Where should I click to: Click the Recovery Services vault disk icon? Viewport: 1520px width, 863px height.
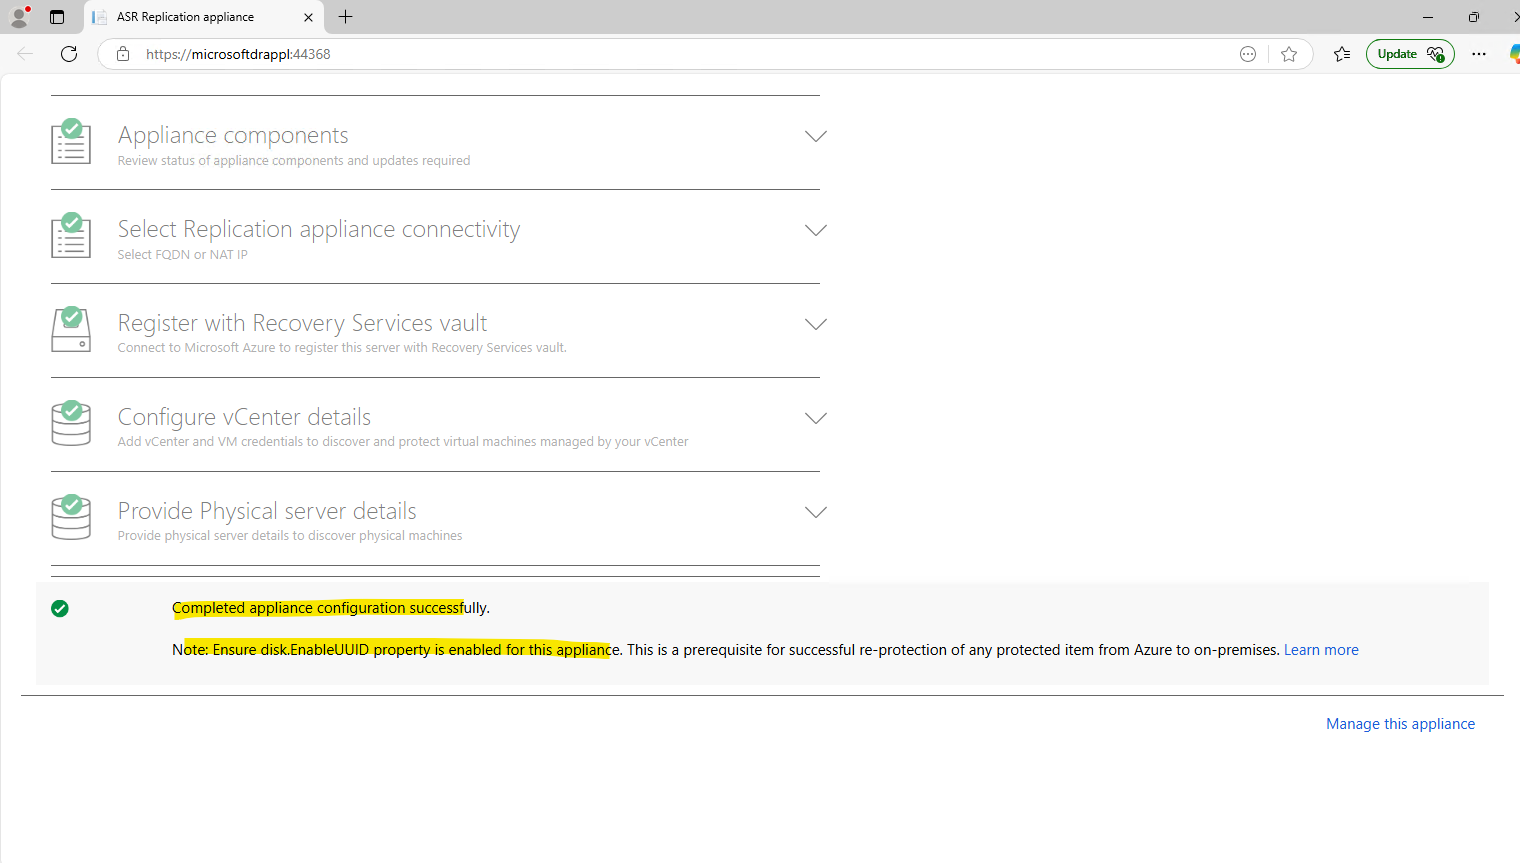pyautogui.click(x=71, y=329)
